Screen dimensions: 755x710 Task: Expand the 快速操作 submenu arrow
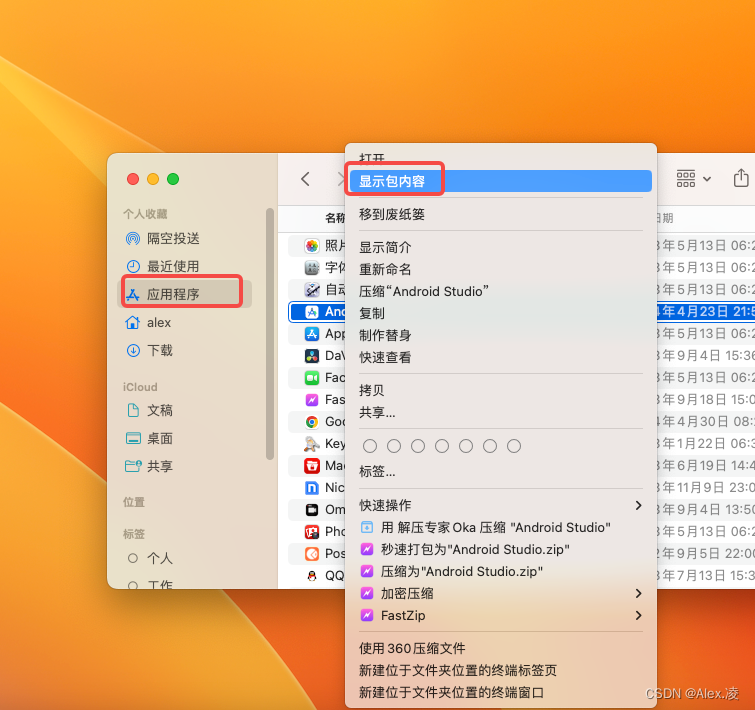(x=638, y=505)
